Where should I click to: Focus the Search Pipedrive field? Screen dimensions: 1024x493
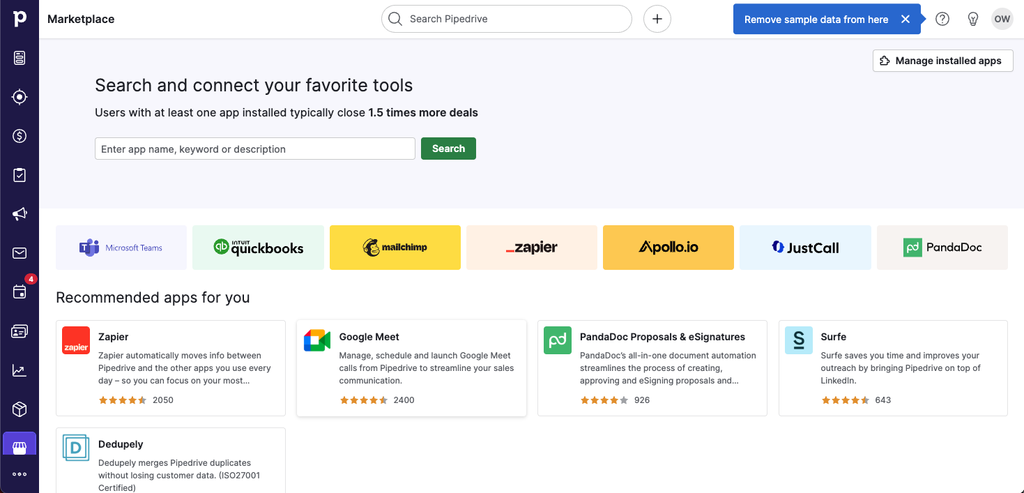tap(506, 19)
